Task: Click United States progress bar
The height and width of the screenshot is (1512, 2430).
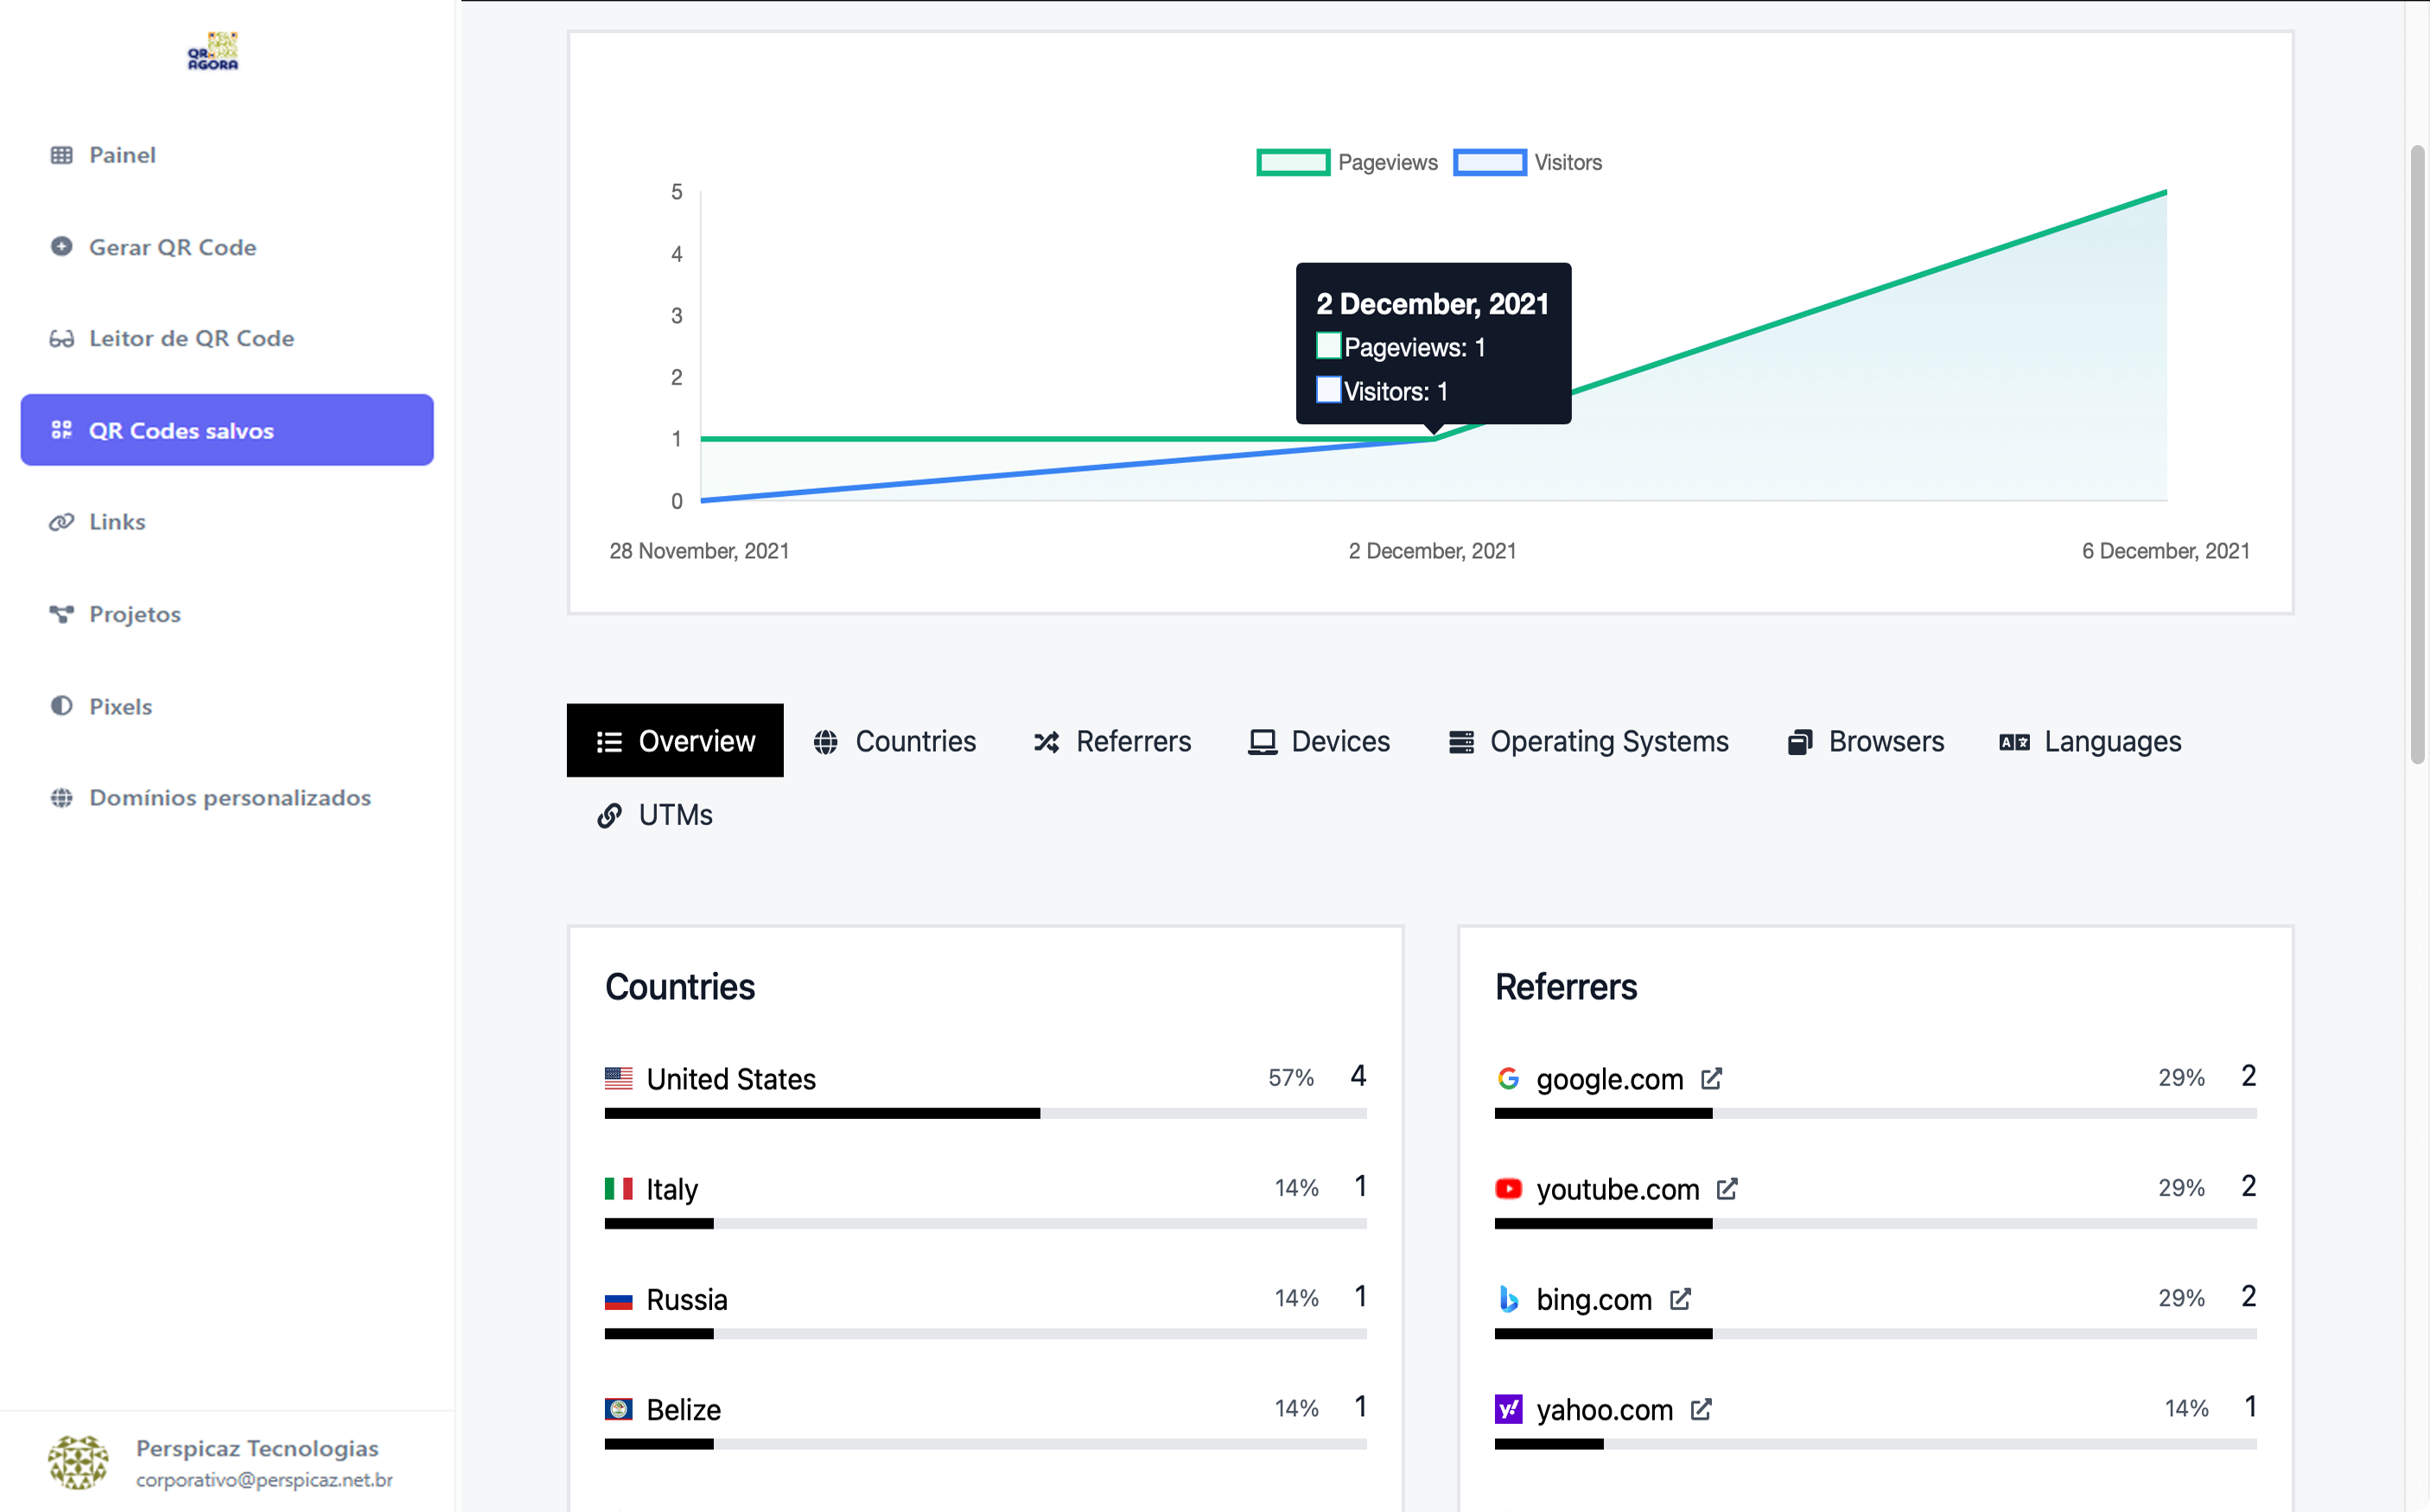Action: (x=984, y=1113)
